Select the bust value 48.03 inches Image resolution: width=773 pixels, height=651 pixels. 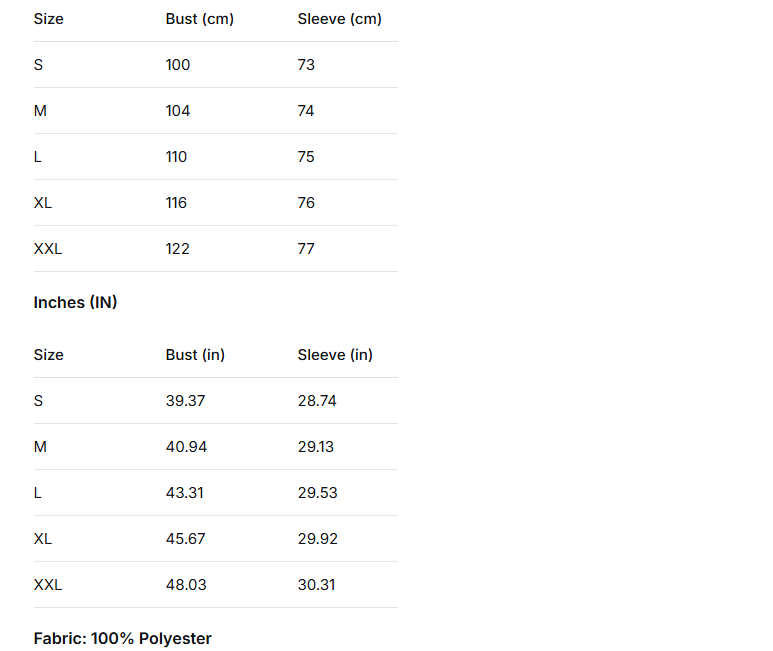(x=186, y=585)
